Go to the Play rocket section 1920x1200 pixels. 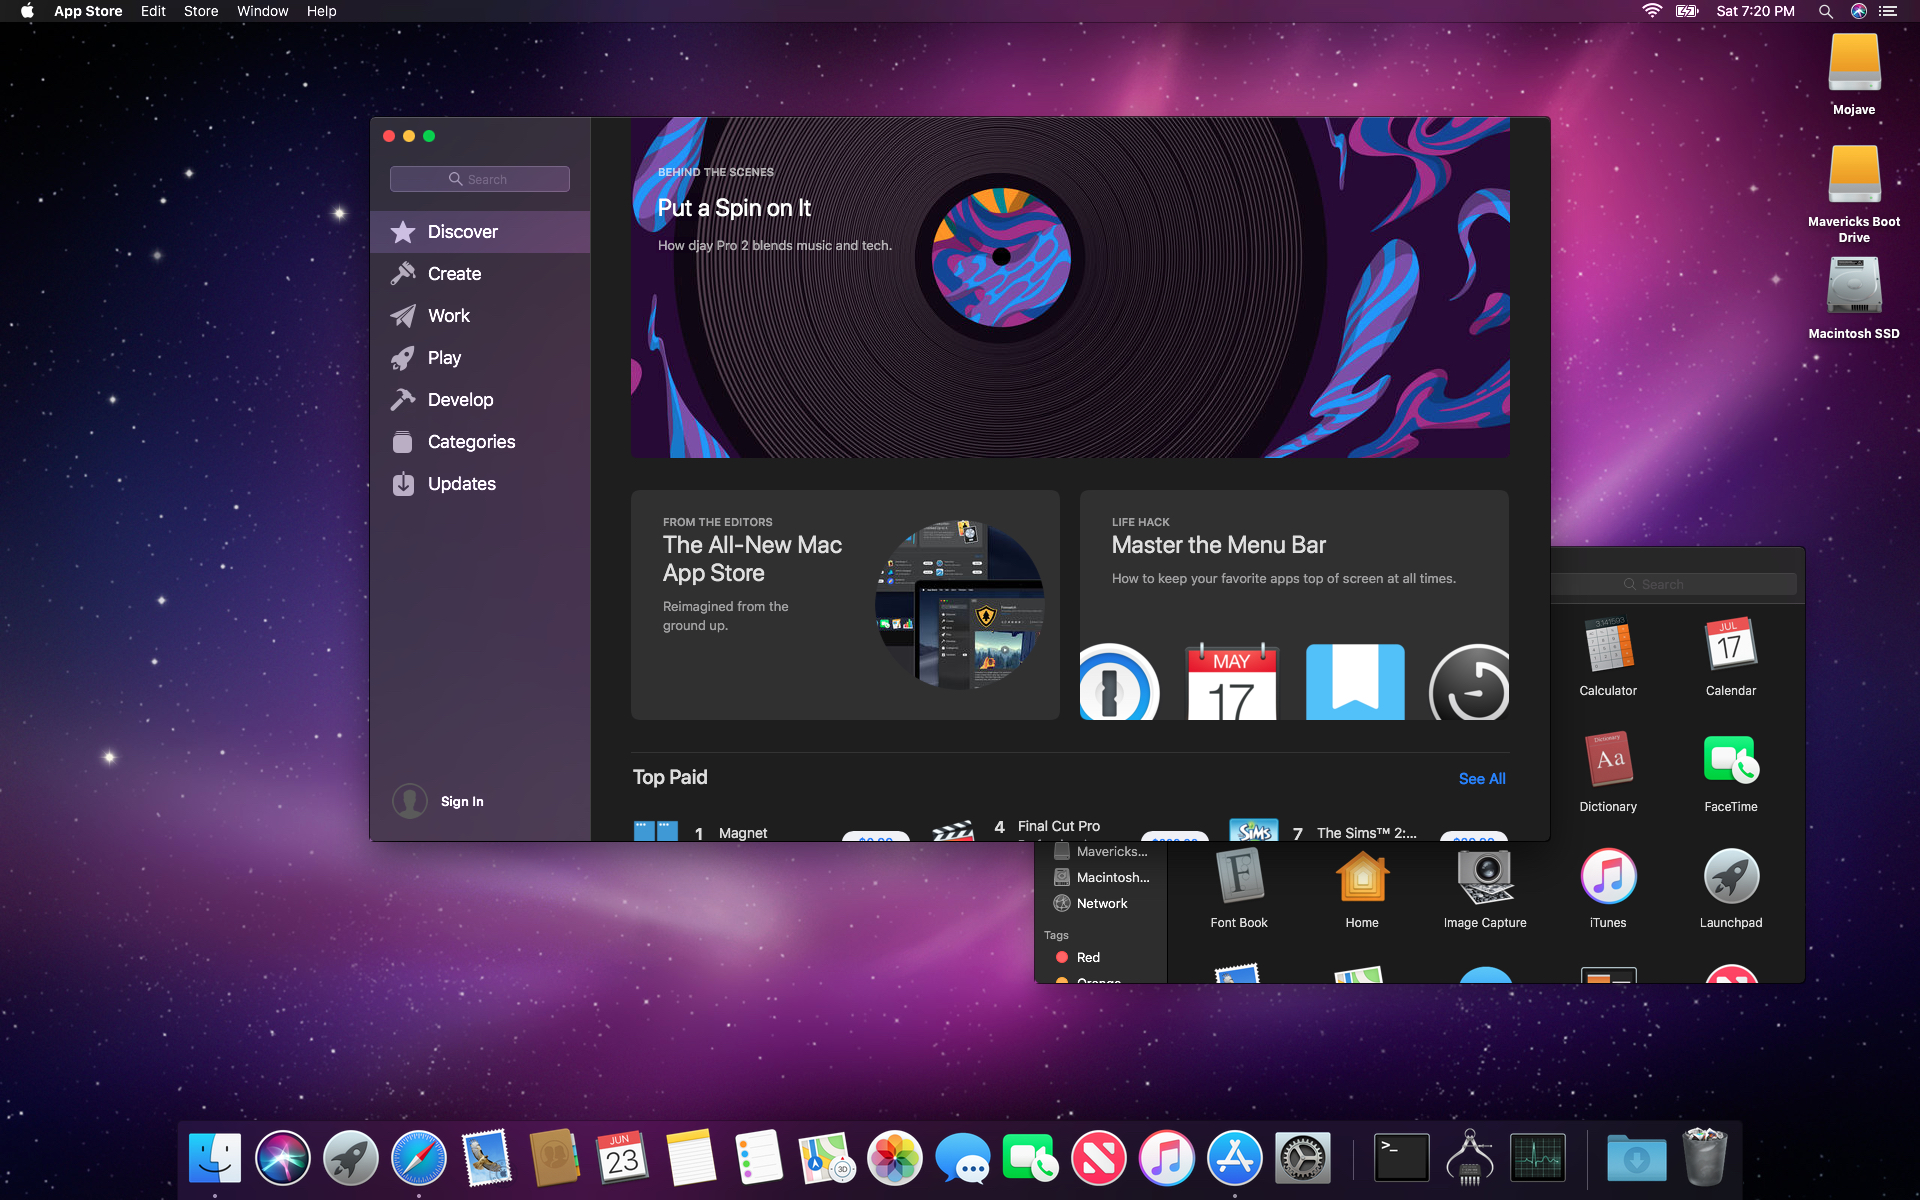(444, 358)
